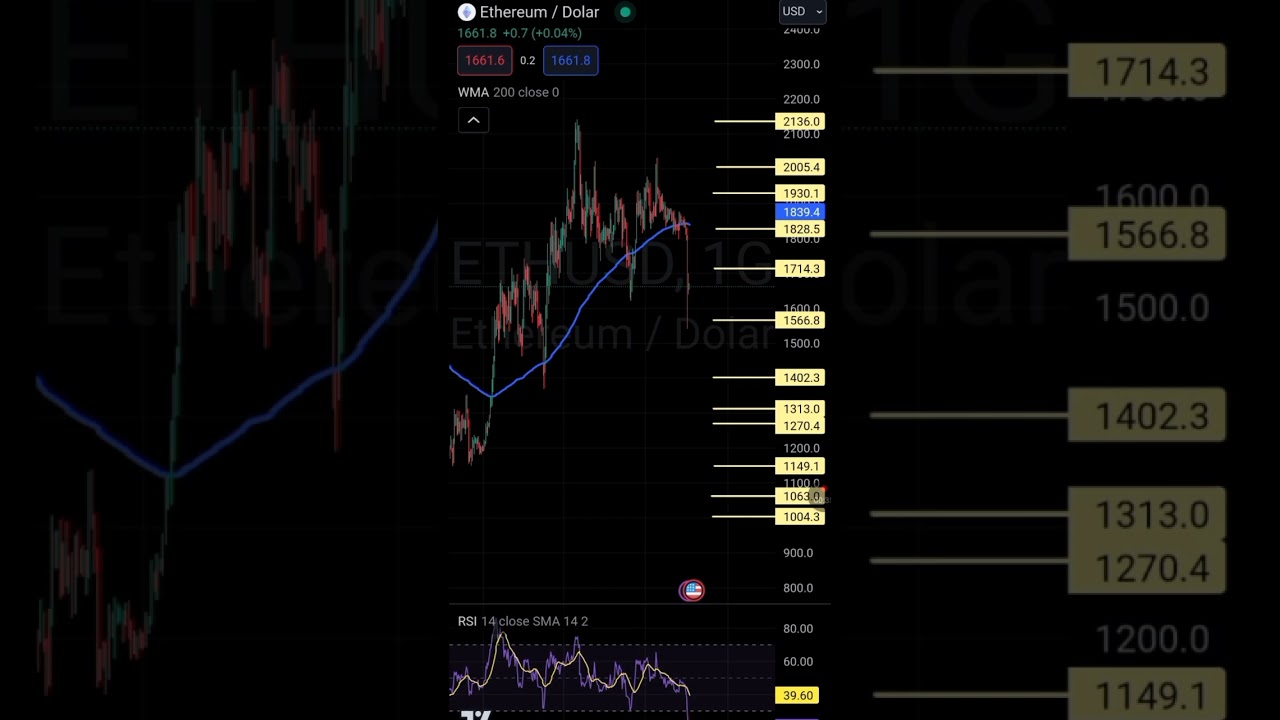
Task: Click the 900.0 price scale value
Action: (x=798, y=553)
